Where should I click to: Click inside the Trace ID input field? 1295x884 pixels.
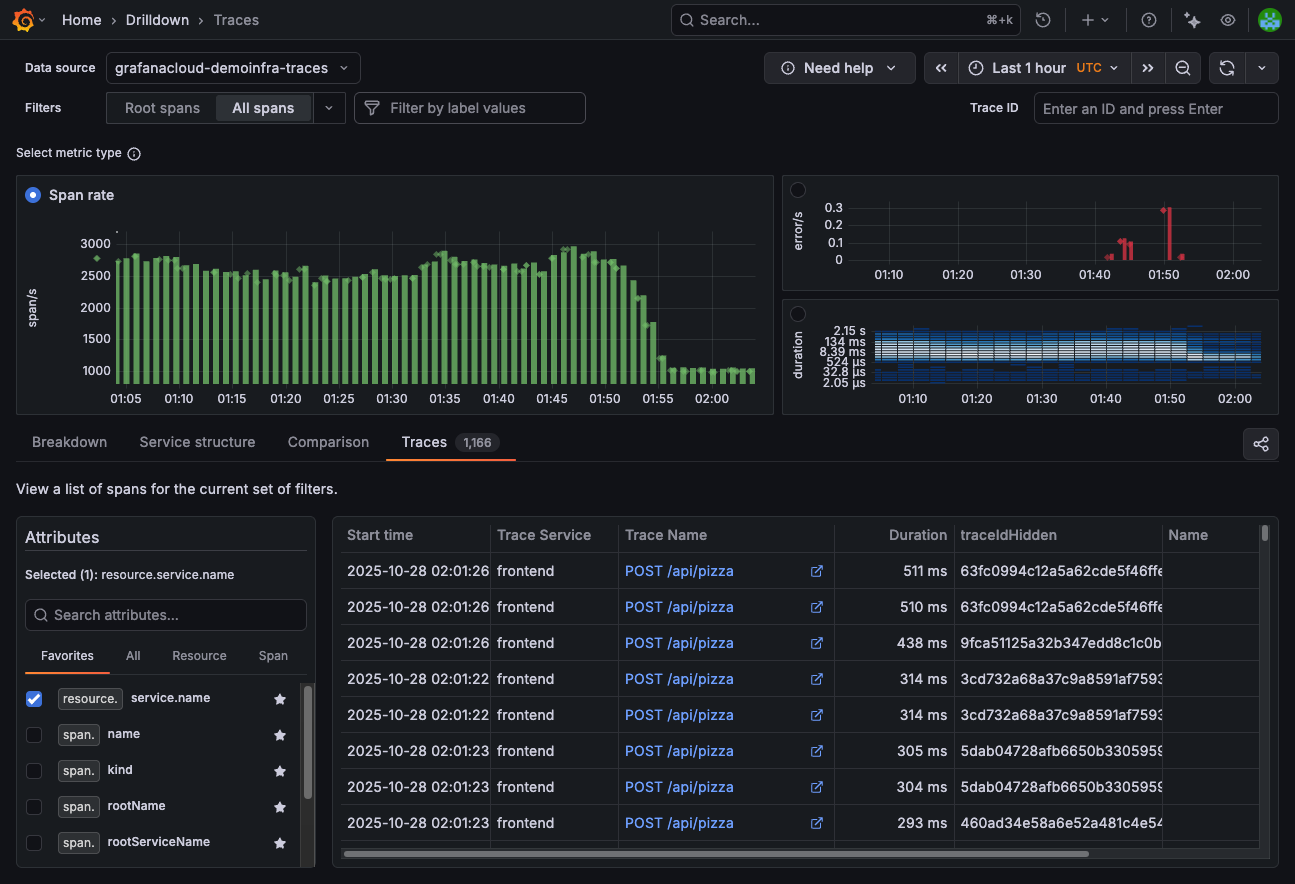(x=1155, y=107)
